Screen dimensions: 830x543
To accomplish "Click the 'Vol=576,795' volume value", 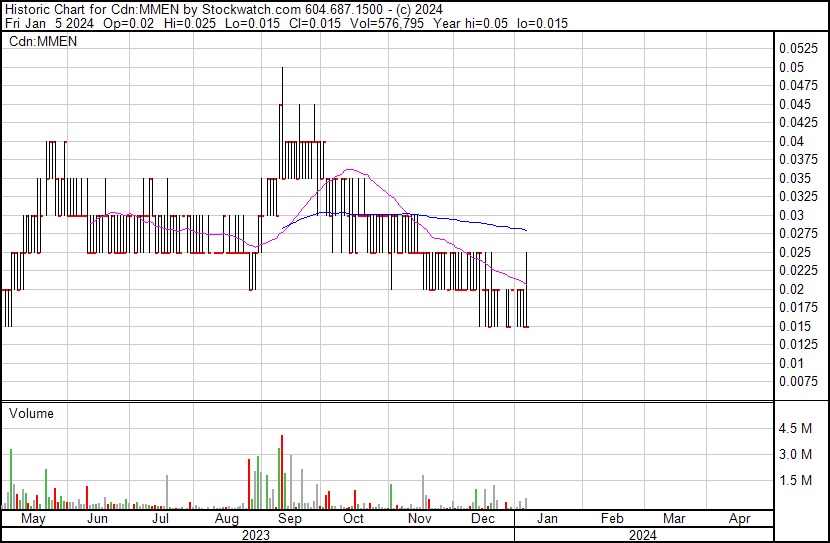I will coord(387,23).
